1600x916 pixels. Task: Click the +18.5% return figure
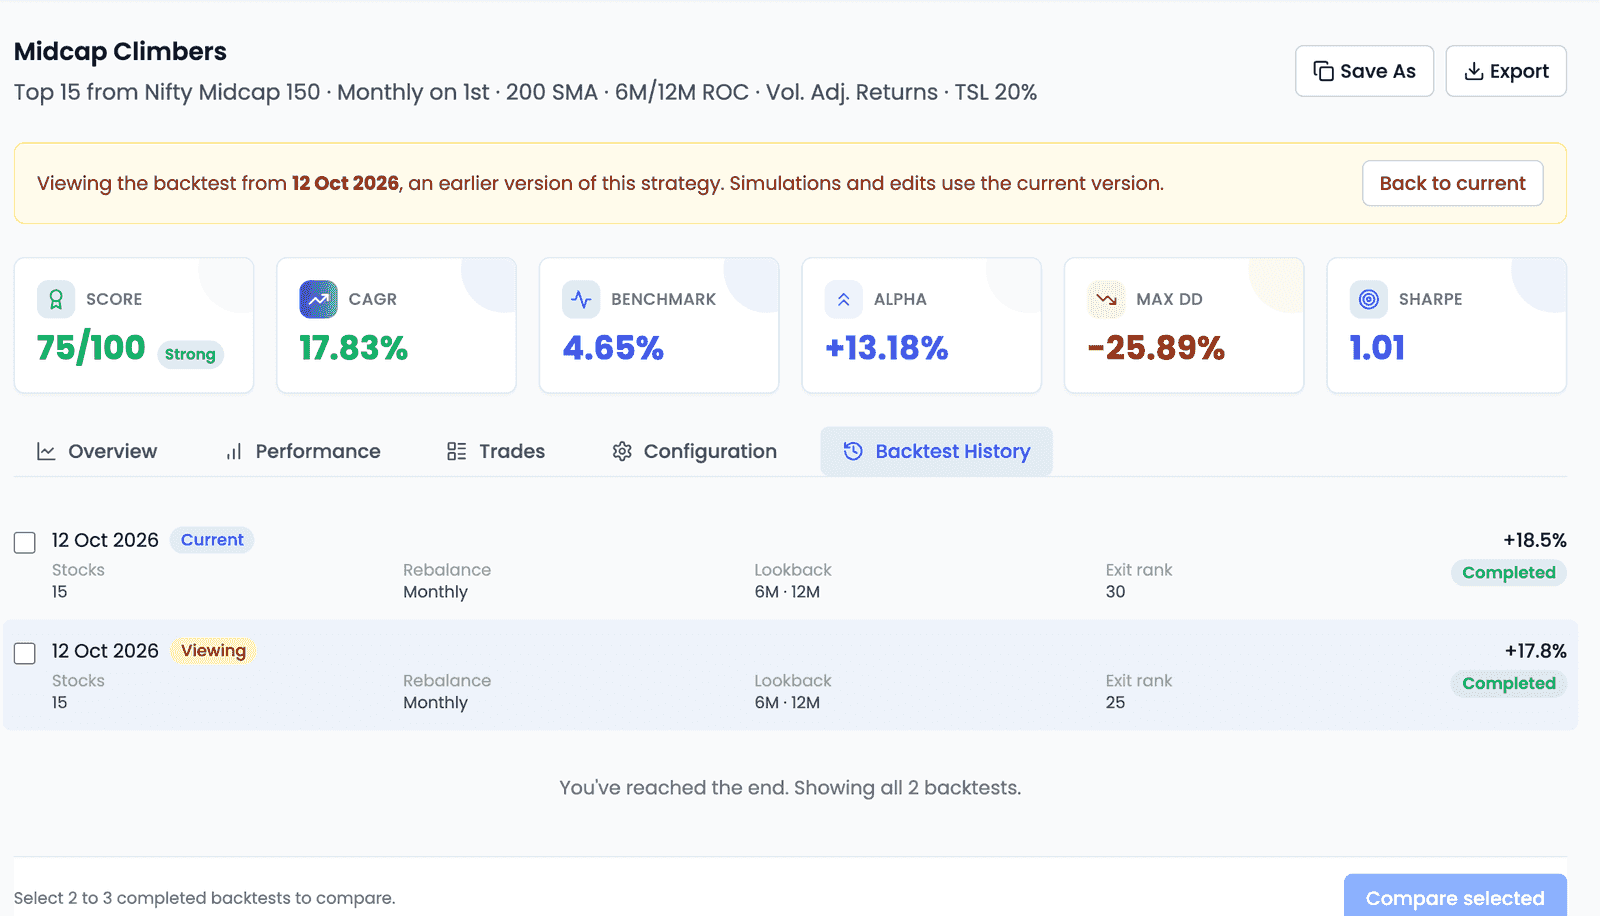coord(1535,540)
